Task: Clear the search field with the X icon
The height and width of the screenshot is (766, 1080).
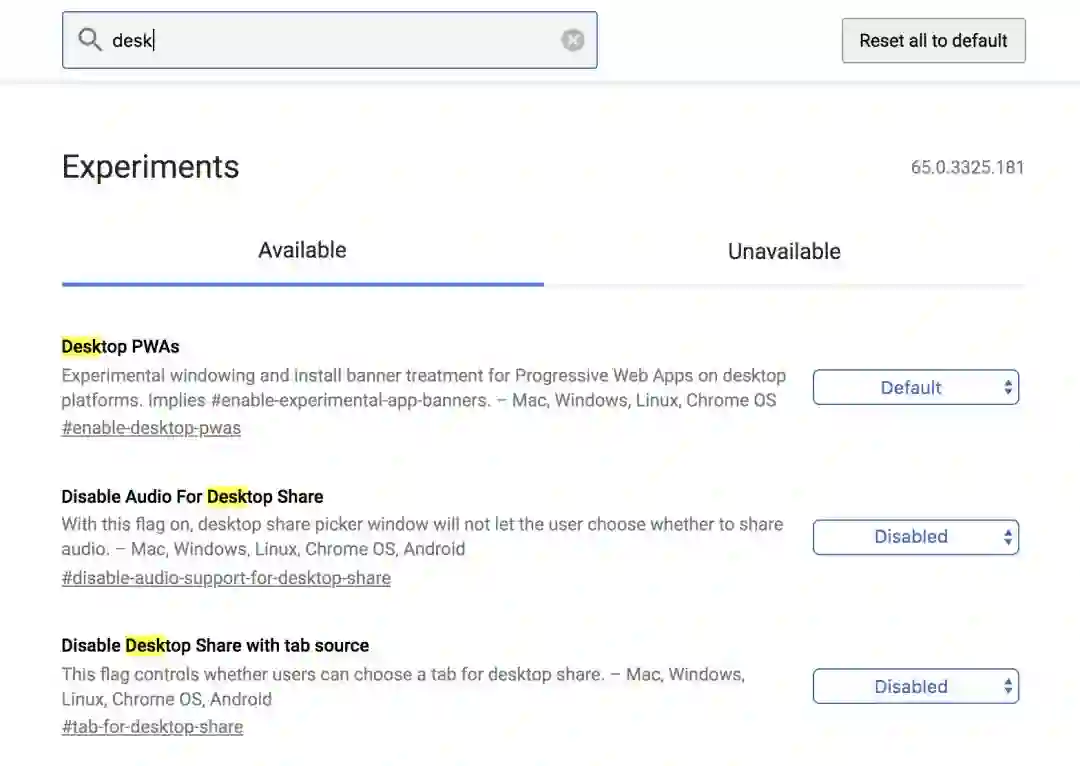Action: pos(573,40)
